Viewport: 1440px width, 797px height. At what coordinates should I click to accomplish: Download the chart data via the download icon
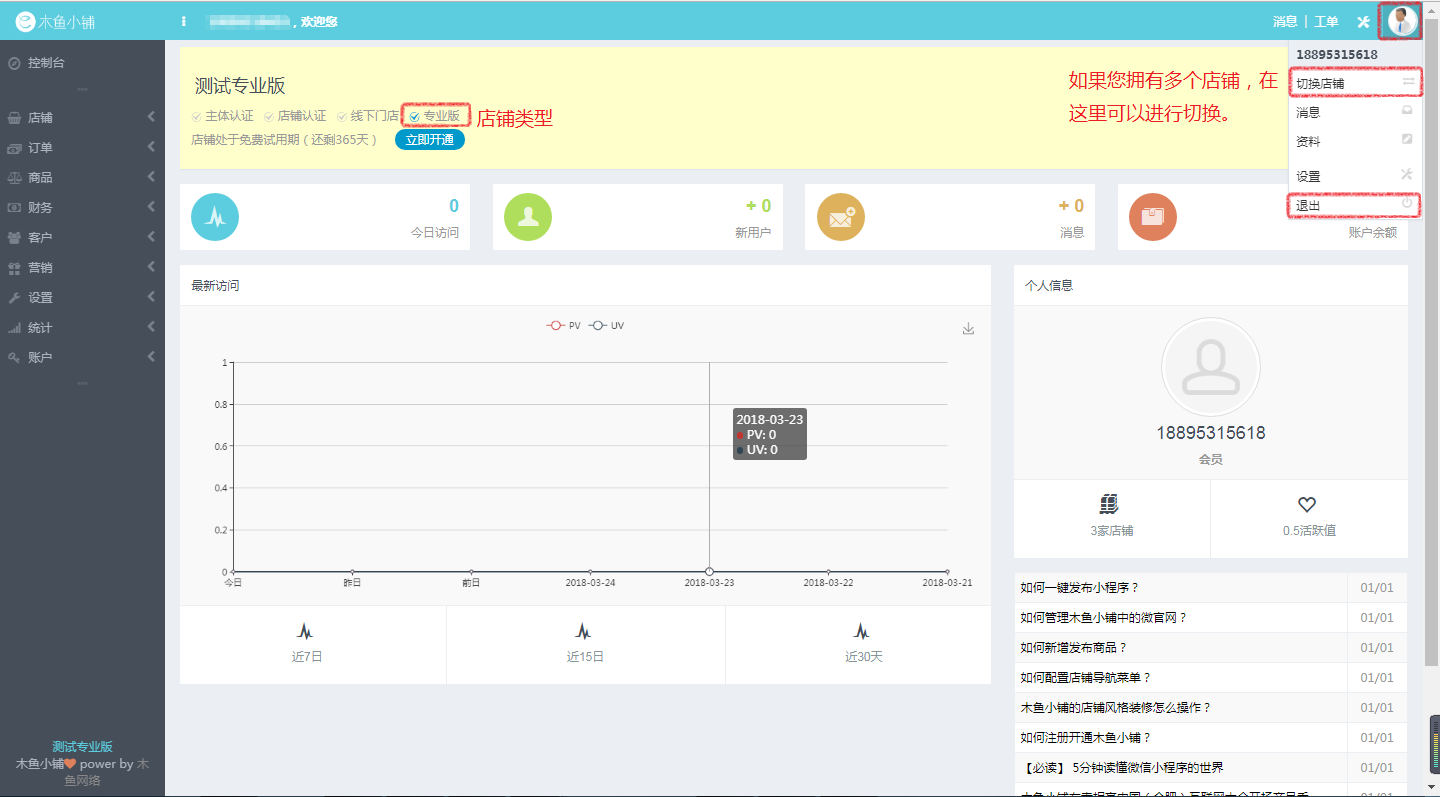tap(967, 327)
